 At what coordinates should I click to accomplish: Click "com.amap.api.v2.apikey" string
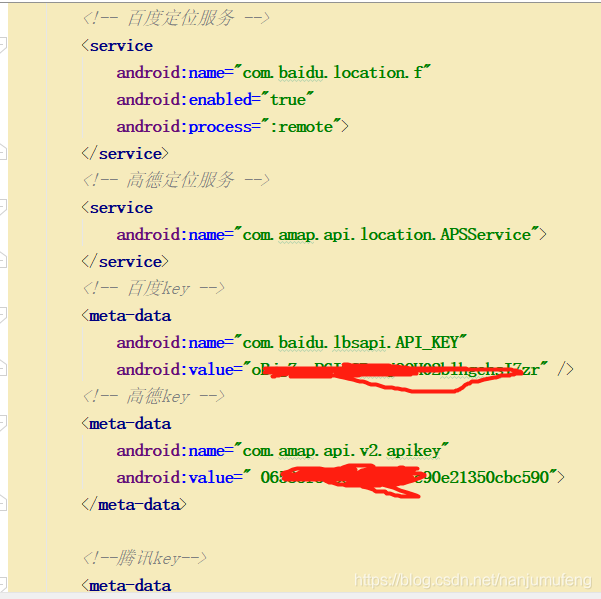[x=341, y=450]
